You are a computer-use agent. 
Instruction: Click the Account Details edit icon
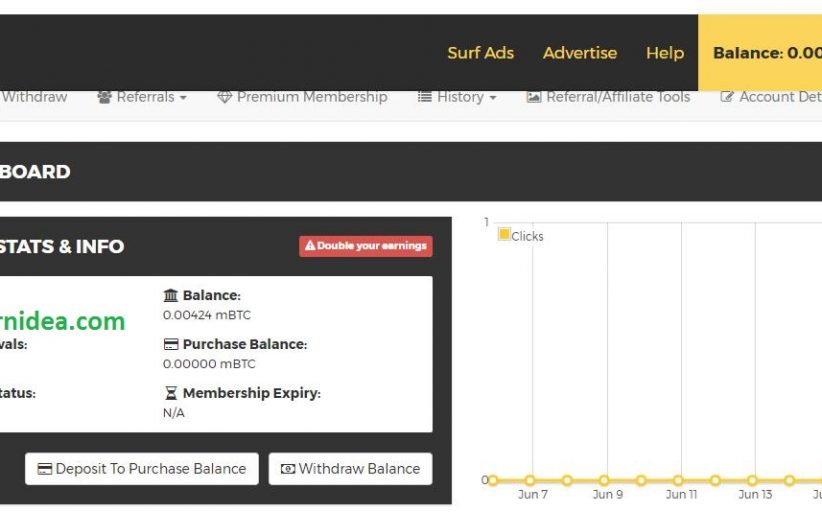point(727,97)
